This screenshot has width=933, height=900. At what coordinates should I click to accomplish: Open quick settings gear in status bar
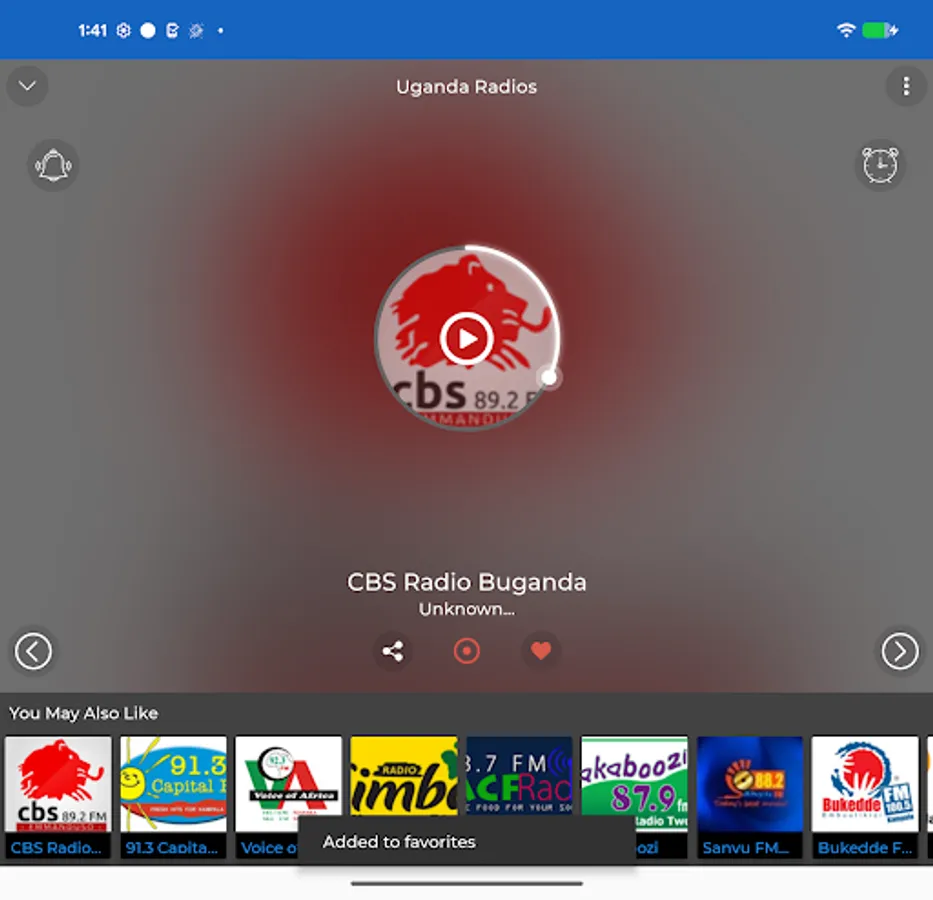(x=123, y=30)
